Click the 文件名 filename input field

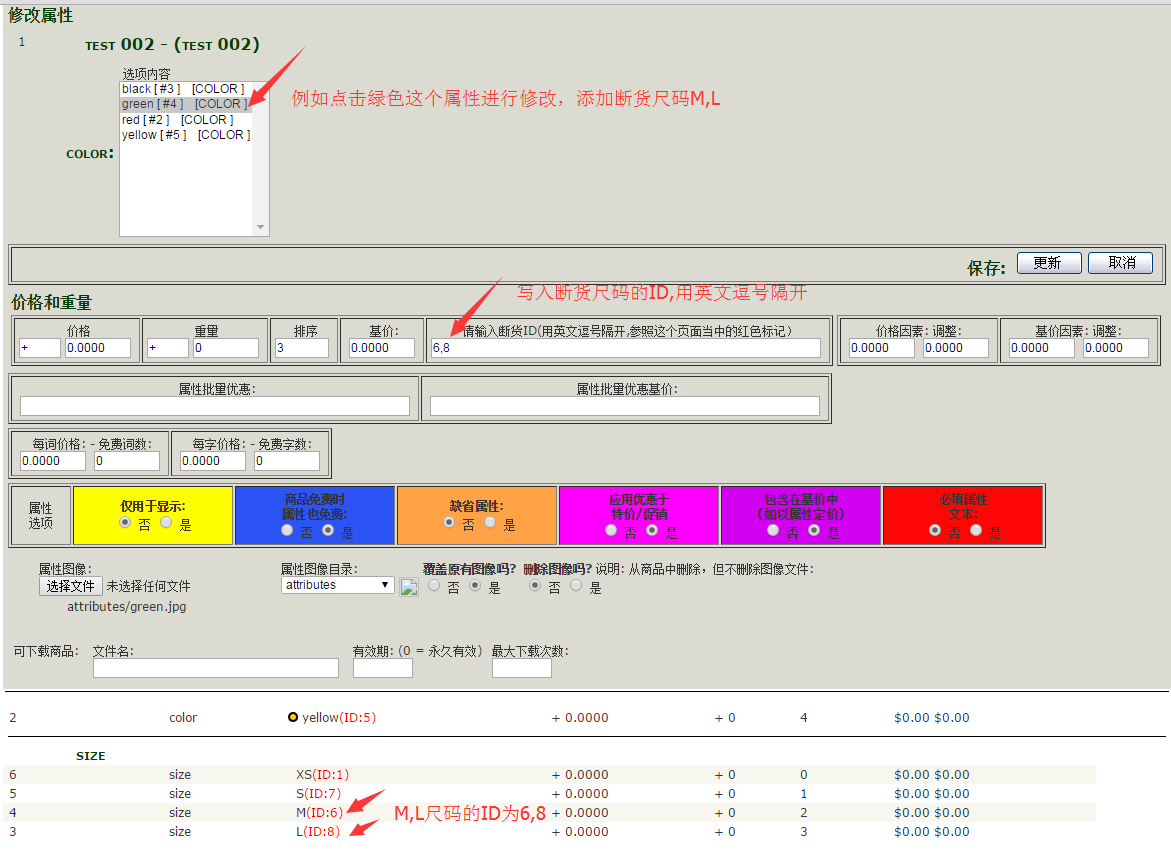[214, 667]
